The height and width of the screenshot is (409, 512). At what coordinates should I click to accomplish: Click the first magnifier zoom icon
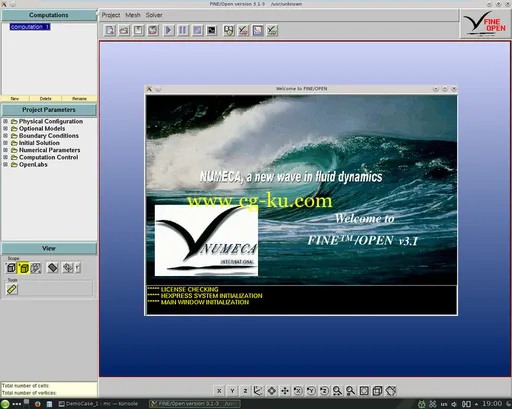pos(337,391)
